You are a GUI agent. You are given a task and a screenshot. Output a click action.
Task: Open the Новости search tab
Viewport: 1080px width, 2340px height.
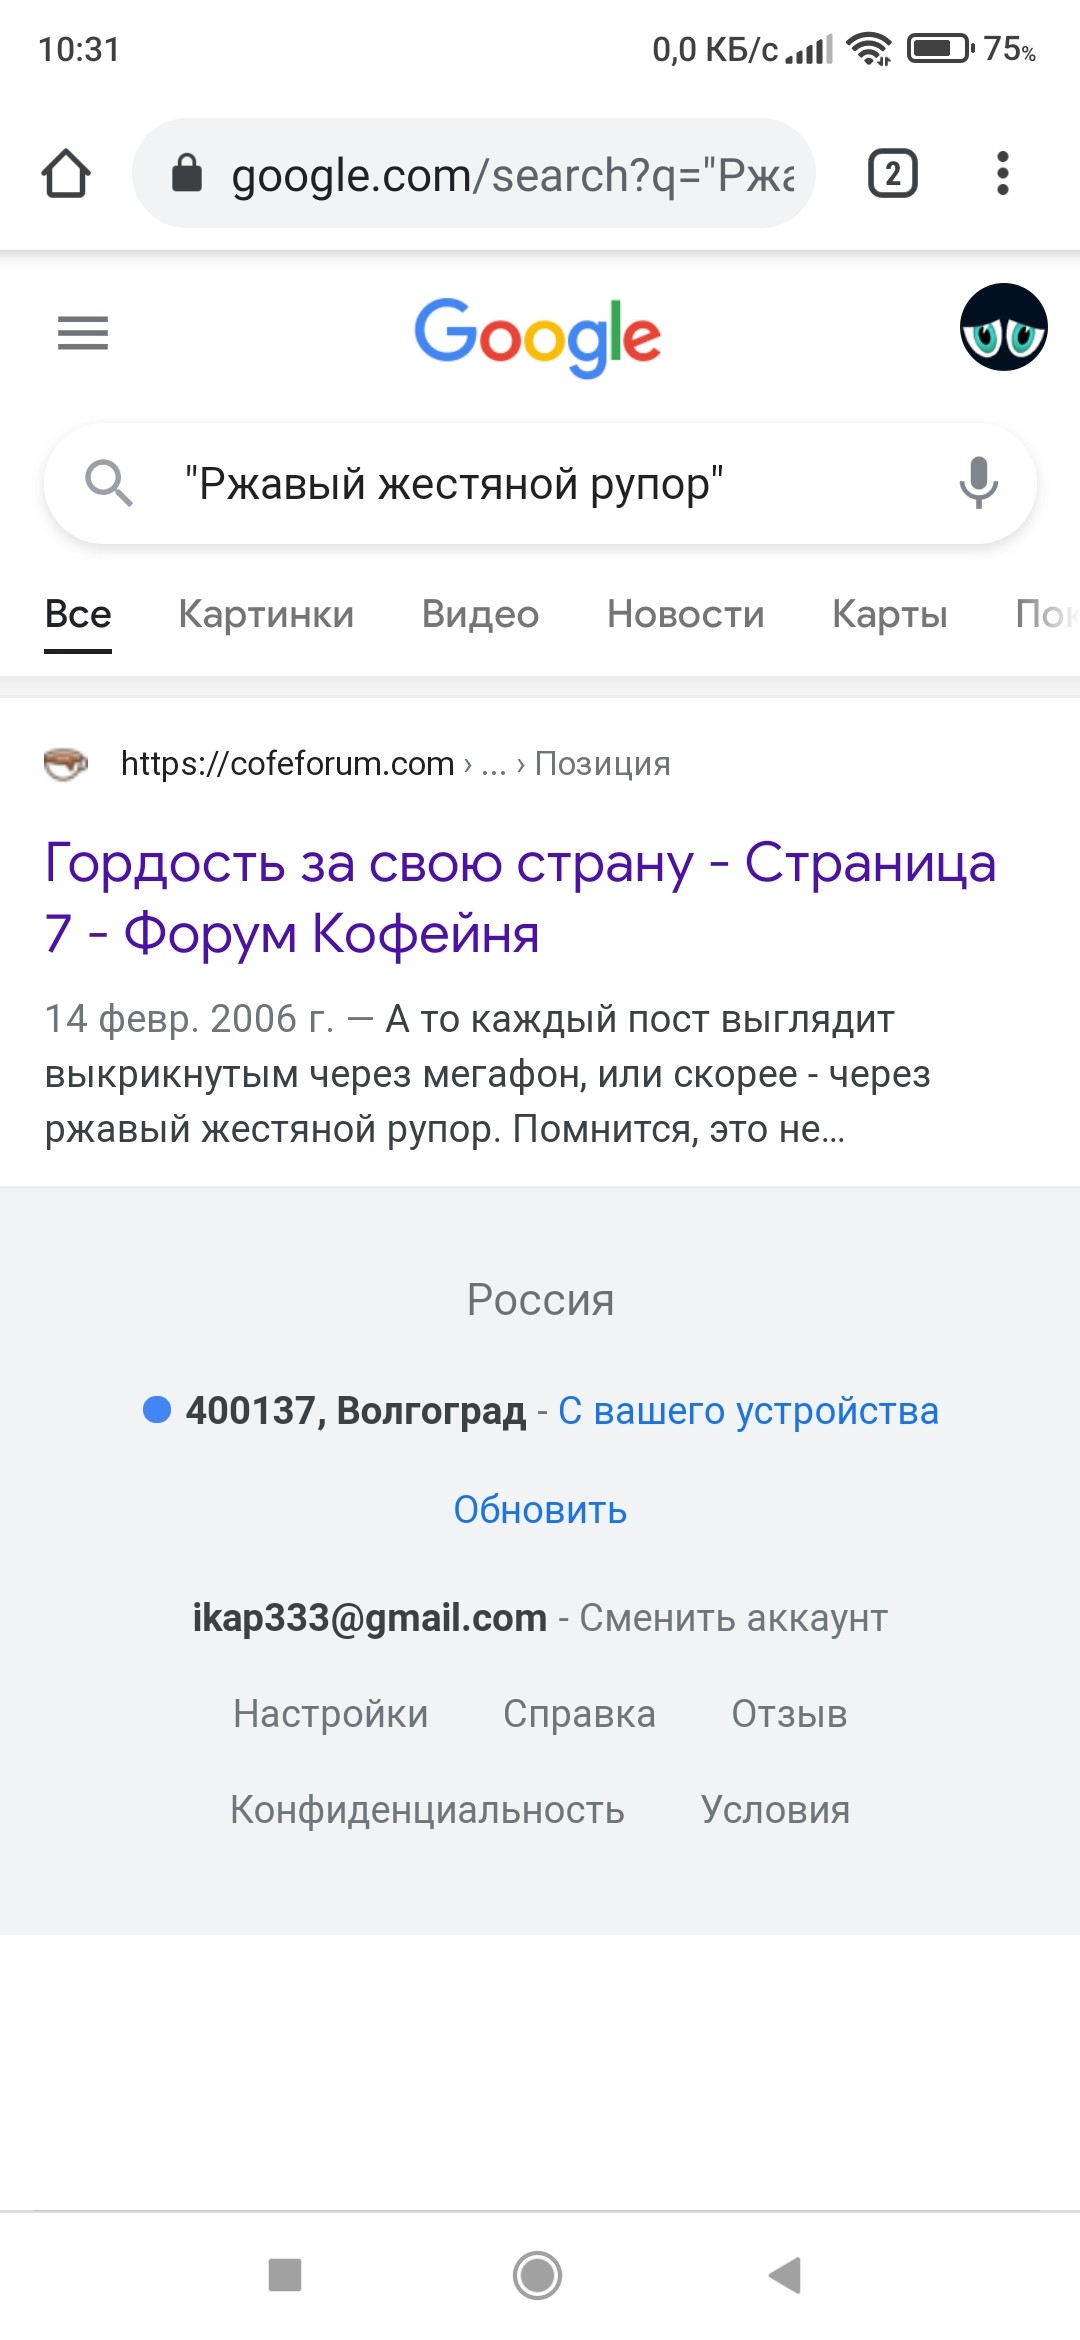pyautogui.click(x=685, y=614)
